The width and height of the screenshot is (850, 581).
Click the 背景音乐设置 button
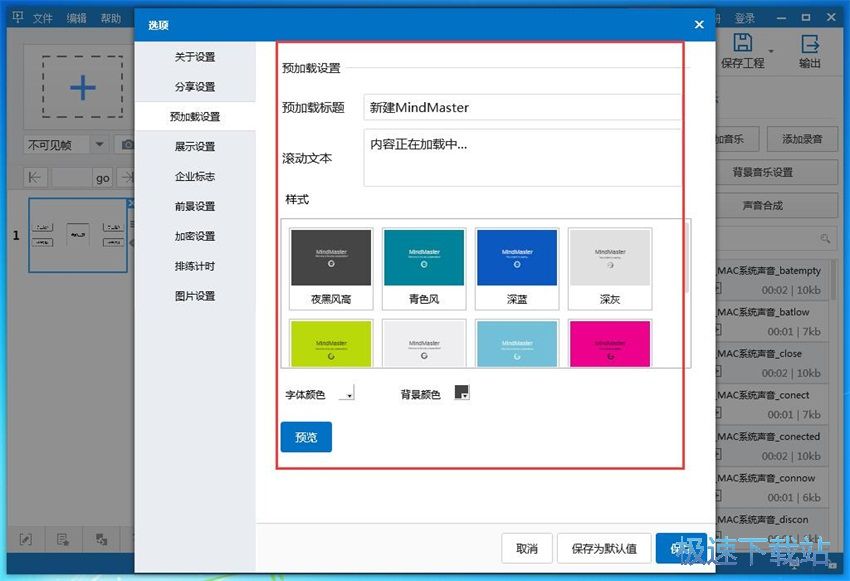coord(776,172)
